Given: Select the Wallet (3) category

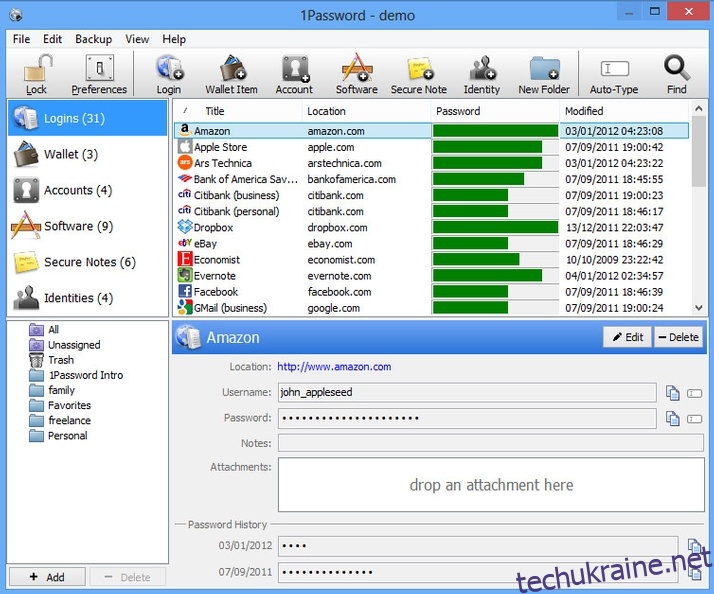Looking at the screenshot, I should point(87,154).
